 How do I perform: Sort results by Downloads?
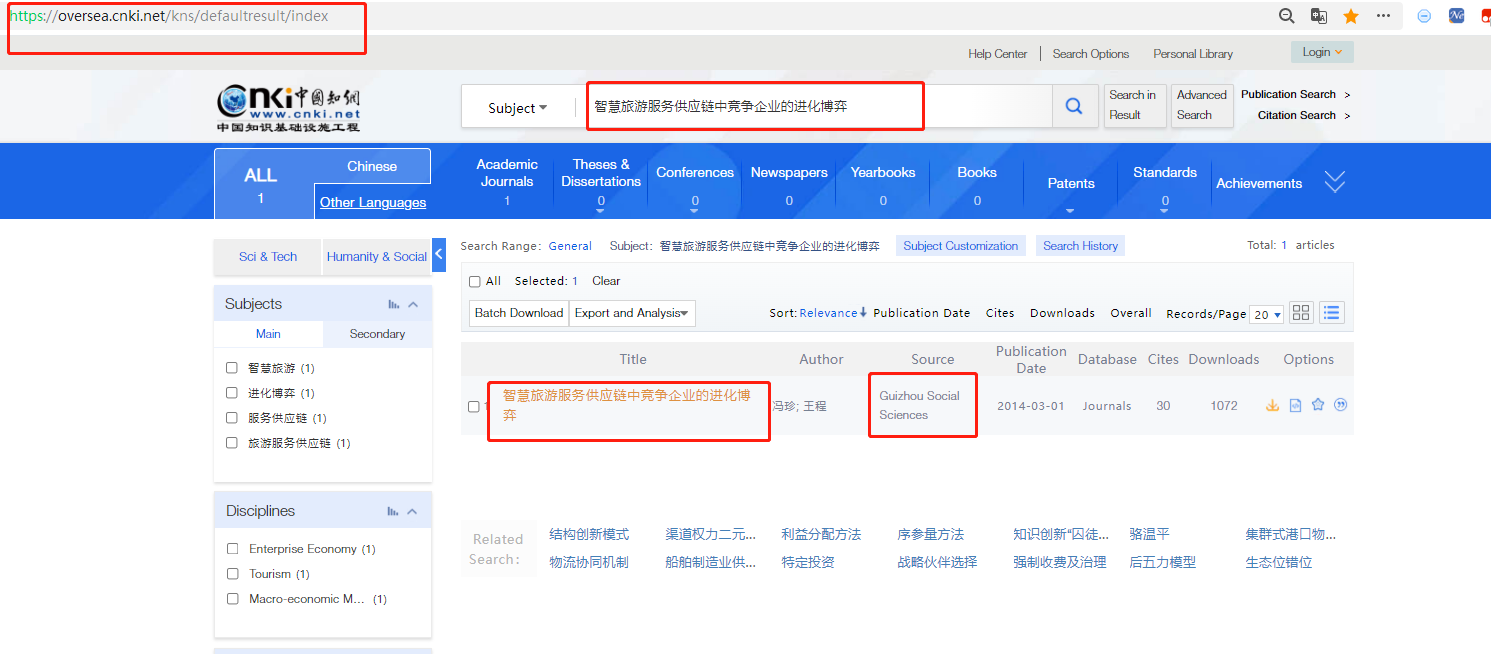tap(1062, 313)
